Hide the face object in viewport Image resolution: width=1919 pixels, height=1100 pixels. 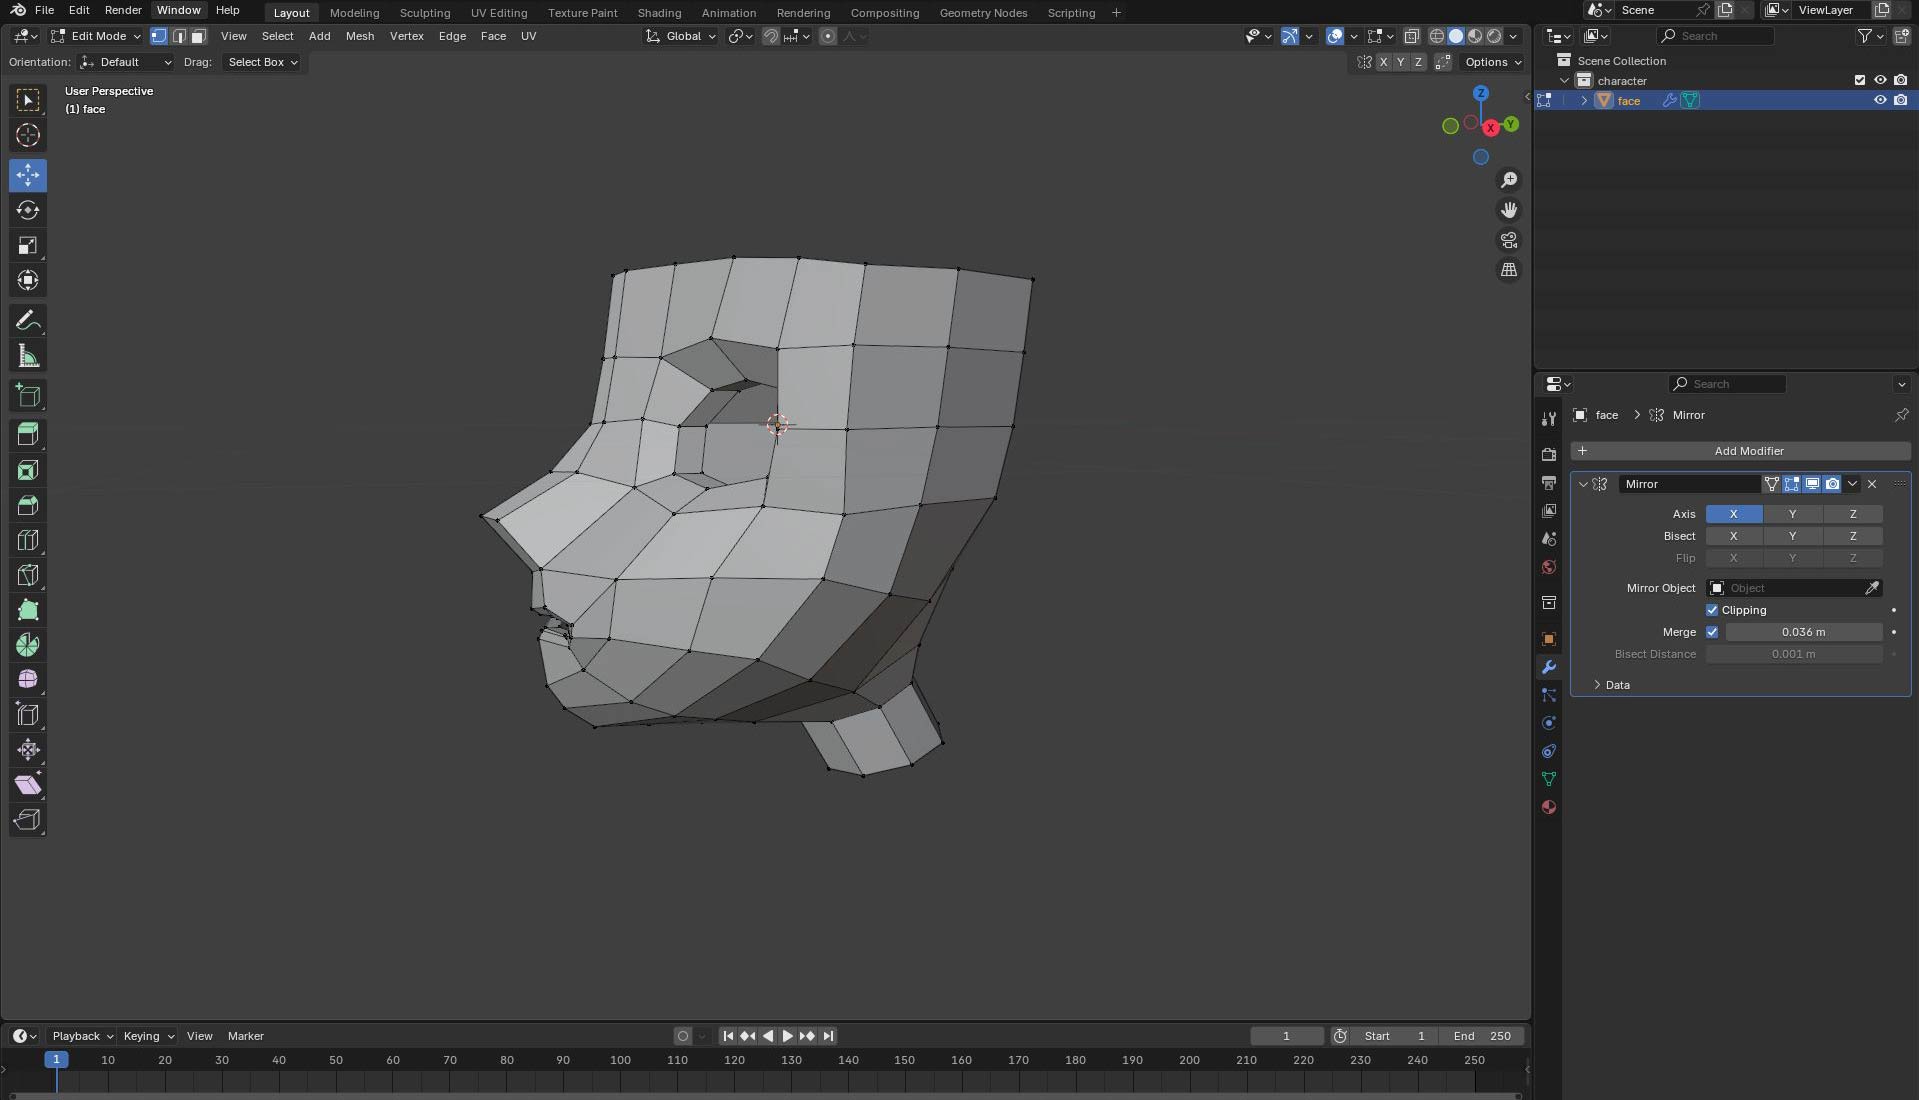[x=1880, y=100]
